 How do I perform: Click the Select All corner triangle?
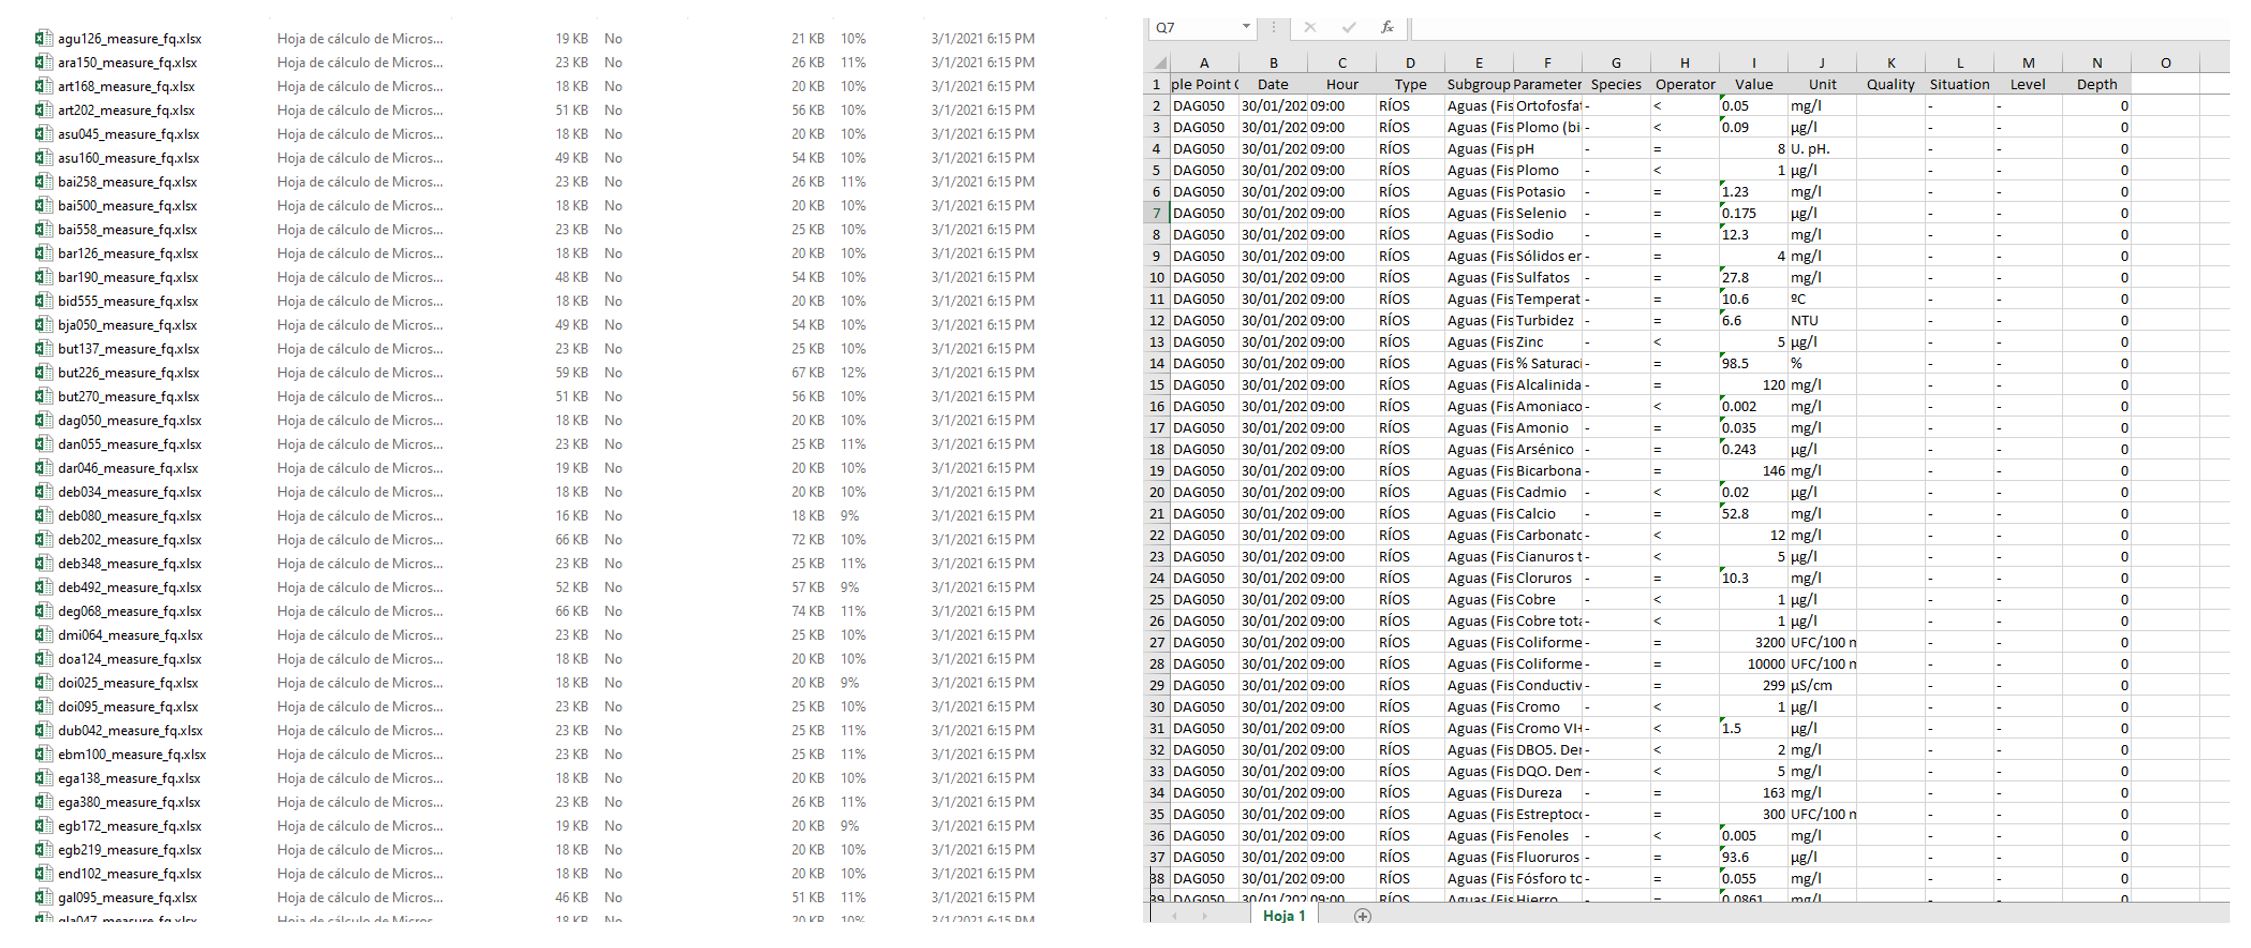(x=1159, y=63)
